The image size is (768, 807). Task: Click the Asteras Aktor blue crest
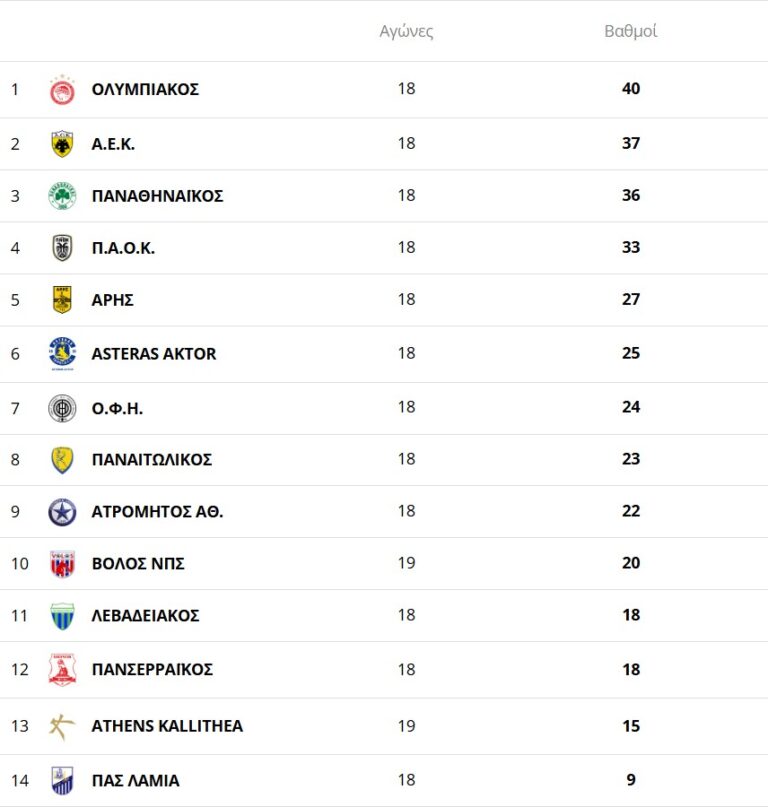point(62,354)
